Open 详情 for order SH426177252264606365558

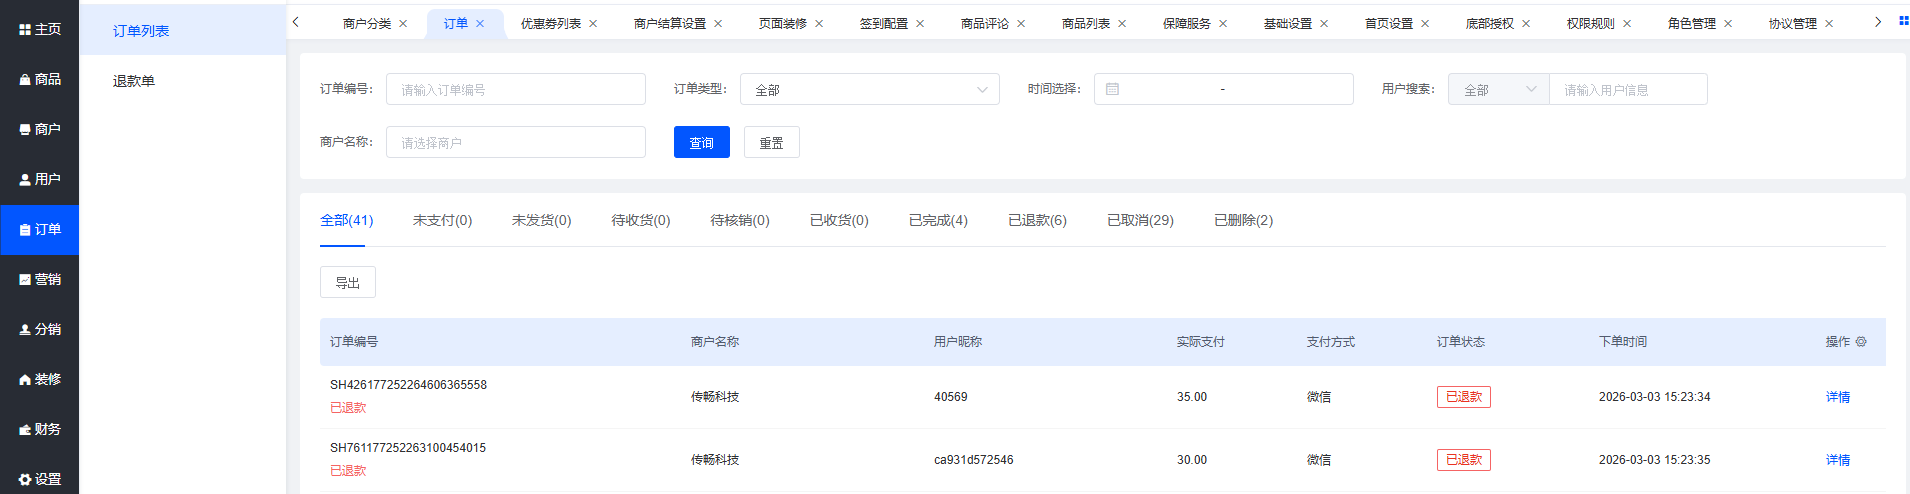[1837, 397]
